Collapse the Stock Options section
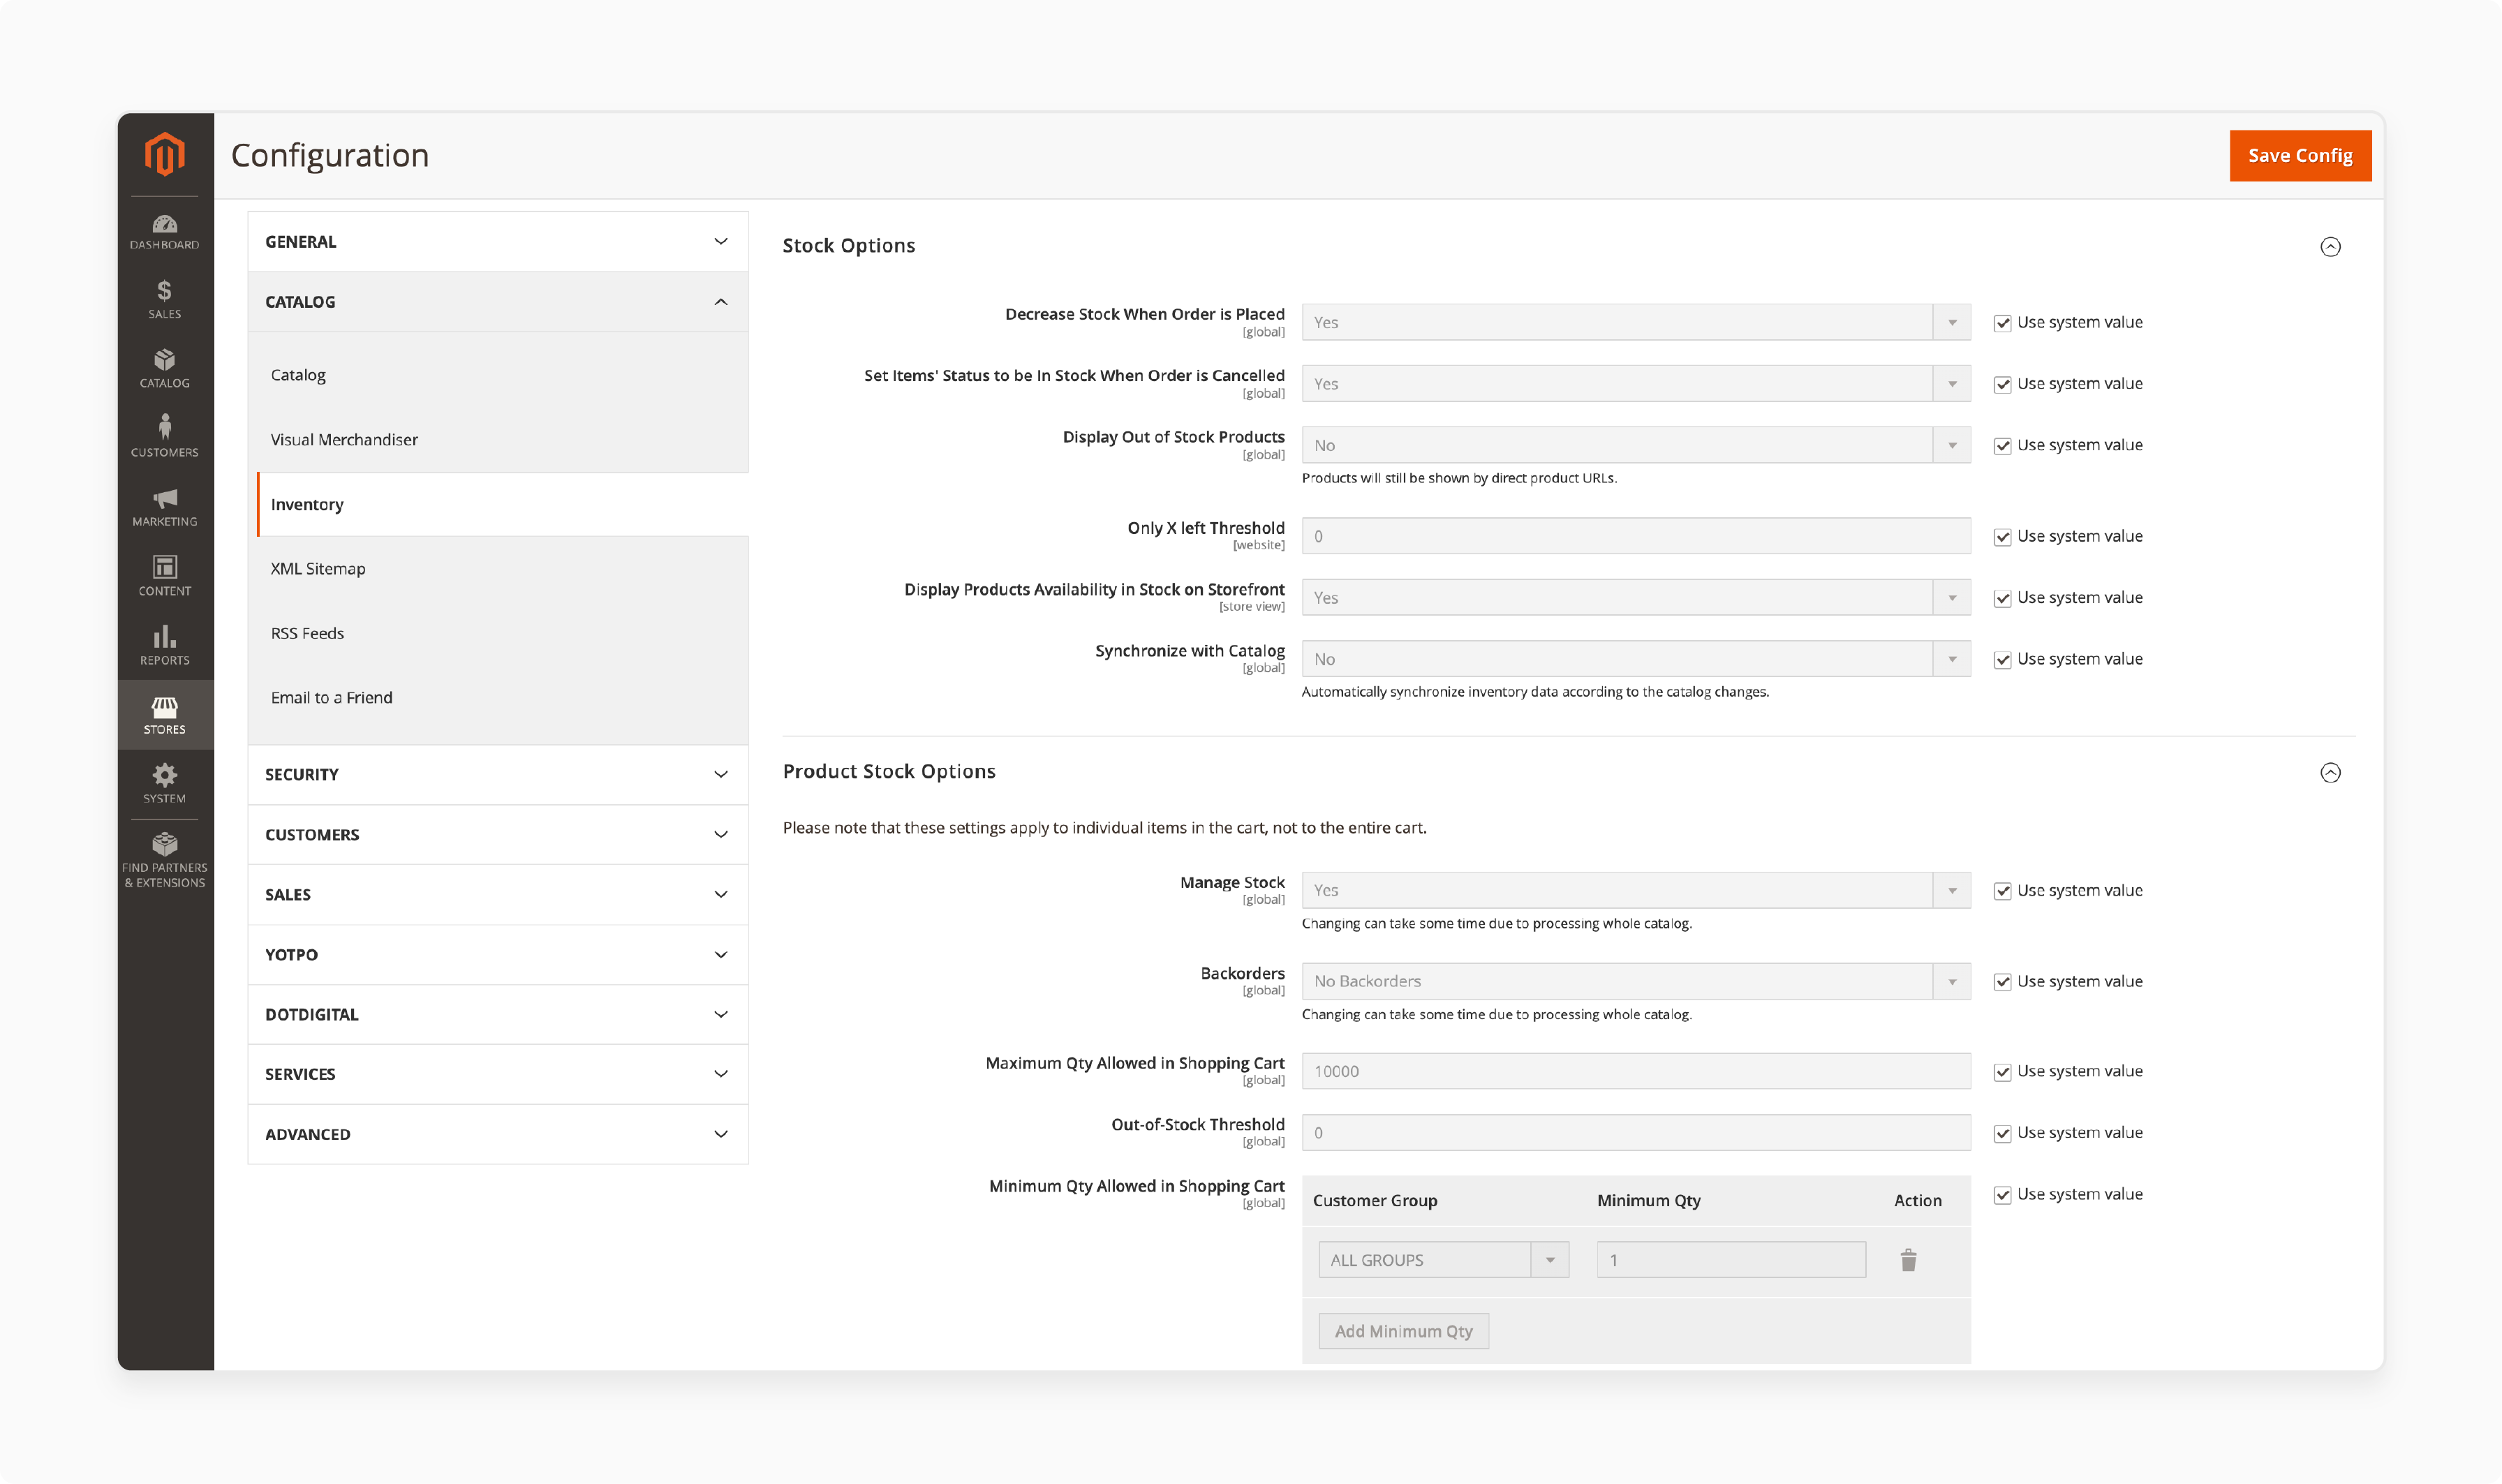This screenshot has height=1484, width=2502. click(2330, 247)
